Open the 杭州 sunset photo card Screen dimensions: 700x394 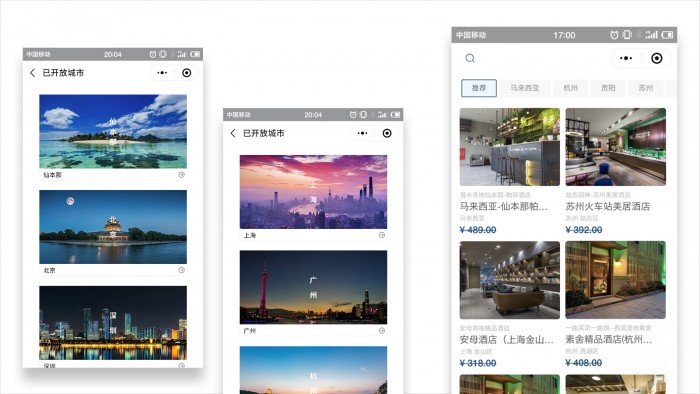(x=313, y=370)
